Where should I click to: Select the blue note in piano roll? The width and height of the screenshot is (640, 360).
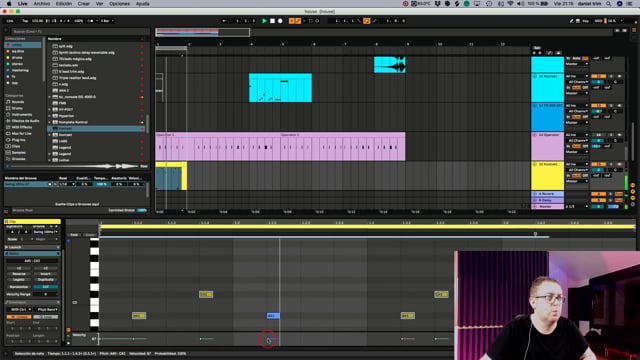273,316
